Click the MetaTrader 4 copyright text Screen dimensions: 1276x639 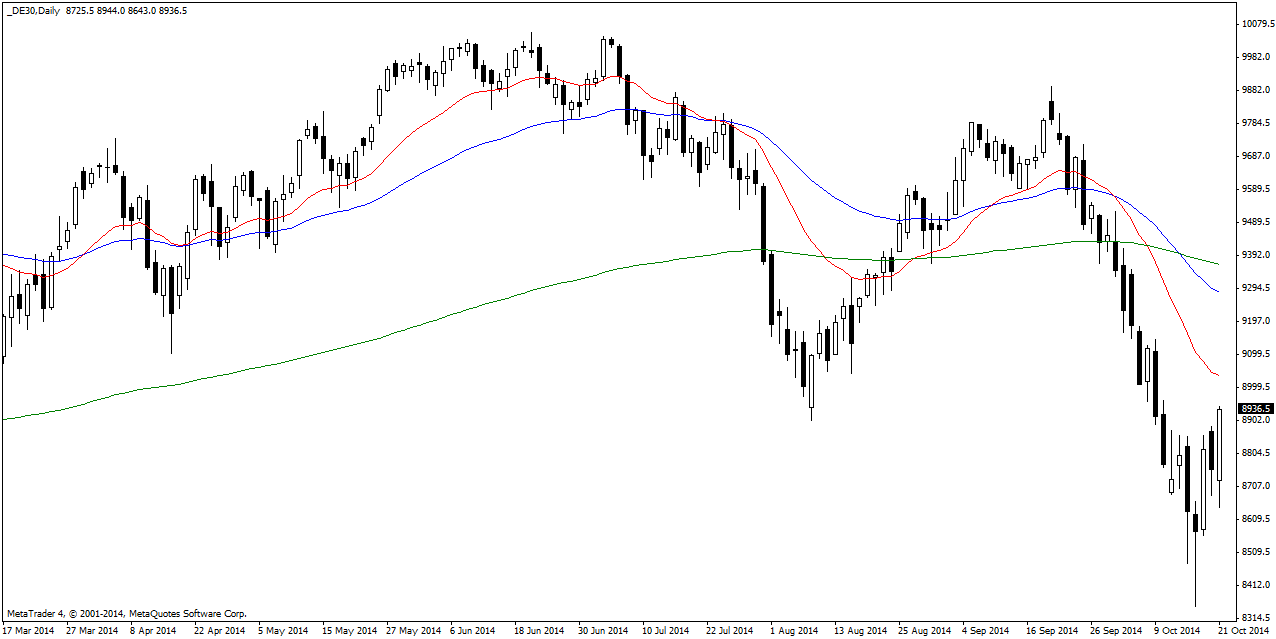tap(127, 613)
